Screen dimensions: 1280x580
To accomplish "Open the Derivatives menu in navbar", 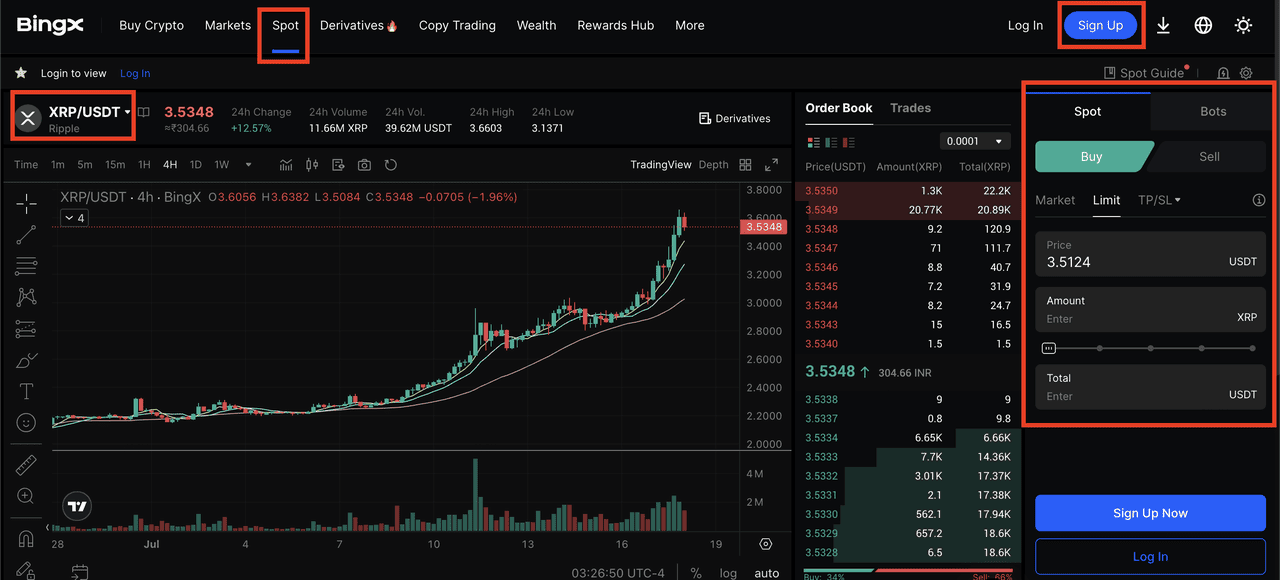I will tap(358, 26).
